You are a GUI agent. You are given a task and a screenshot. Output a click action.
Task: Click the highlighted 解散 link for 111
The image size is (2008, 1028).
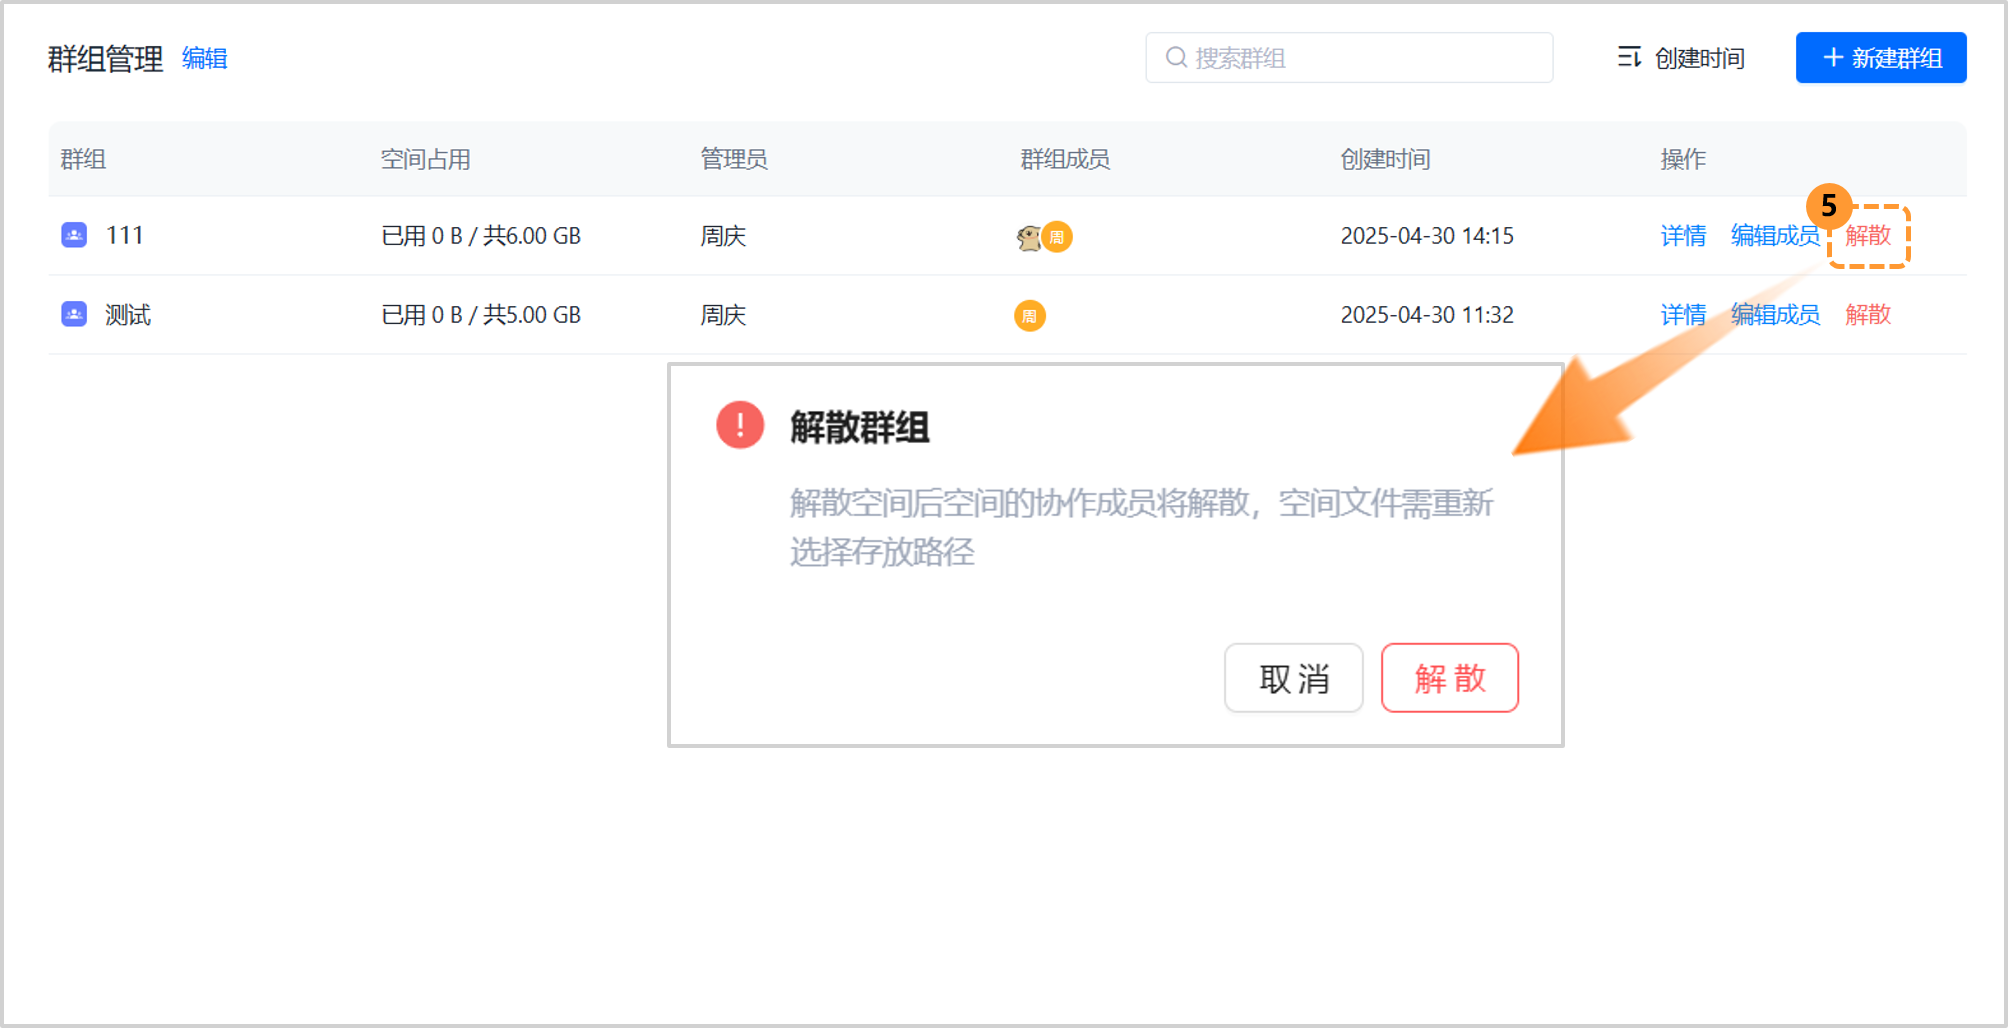point(1868,235)
